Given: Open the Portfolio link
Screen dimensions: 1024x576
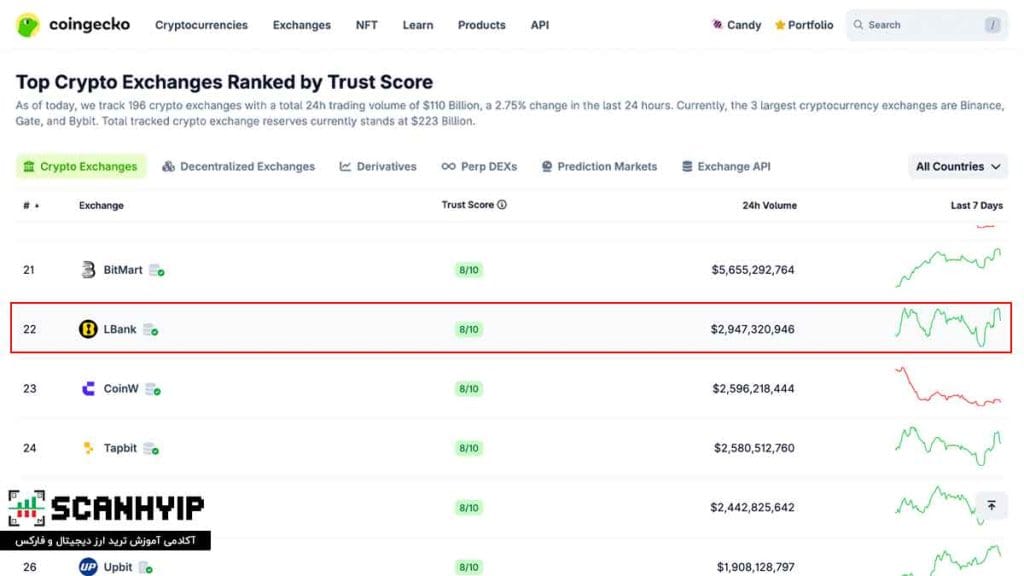Looking at the screenshot, I should (804, 25).
